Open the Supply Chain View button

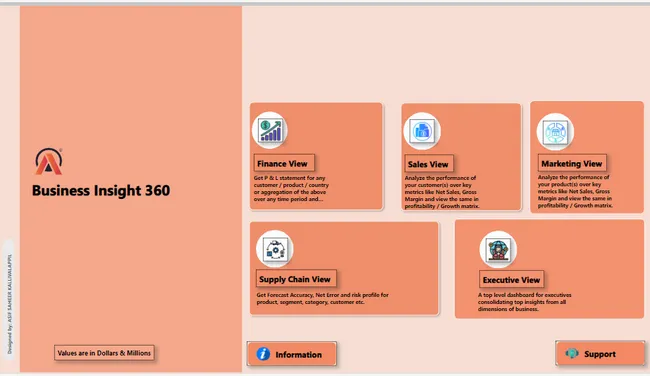(296, 279)
